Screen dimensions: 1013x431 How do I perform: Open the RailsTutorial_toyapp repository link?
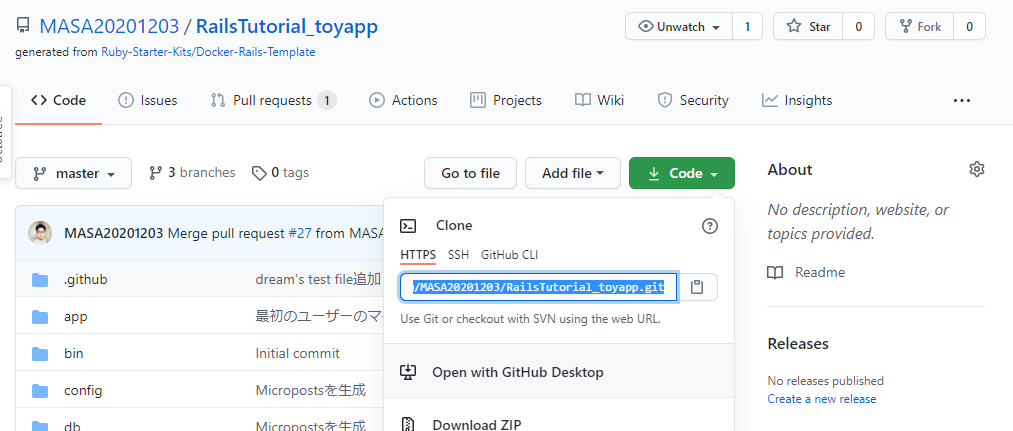(x=286, y=26)
